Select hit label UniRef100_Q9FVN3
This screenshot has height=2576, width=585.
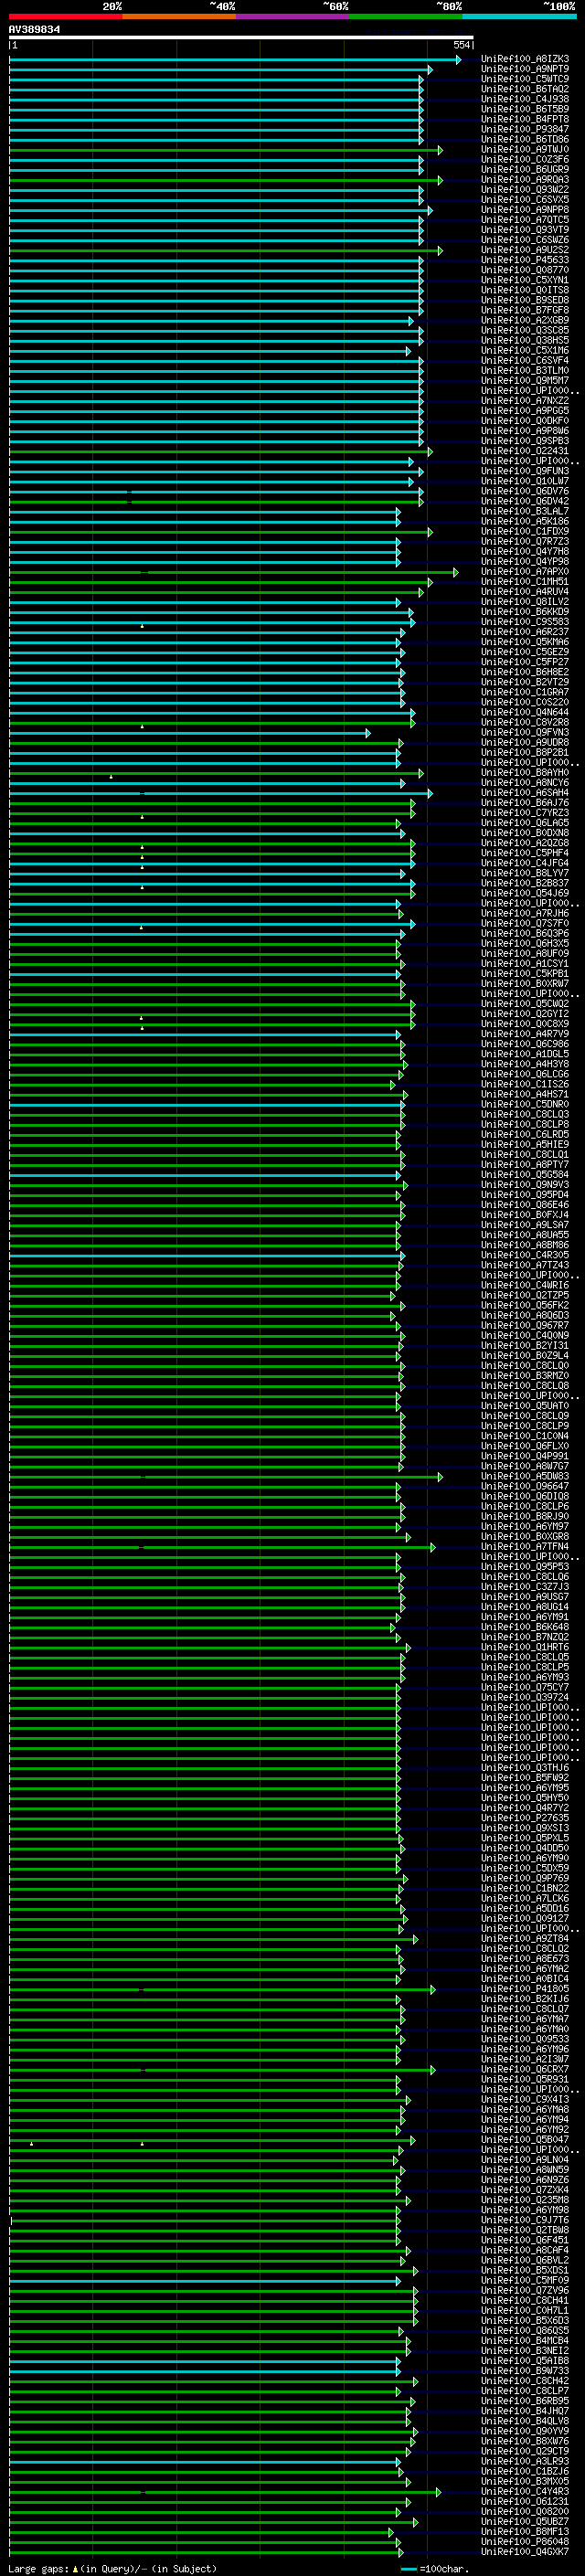(x=525, y=733)
